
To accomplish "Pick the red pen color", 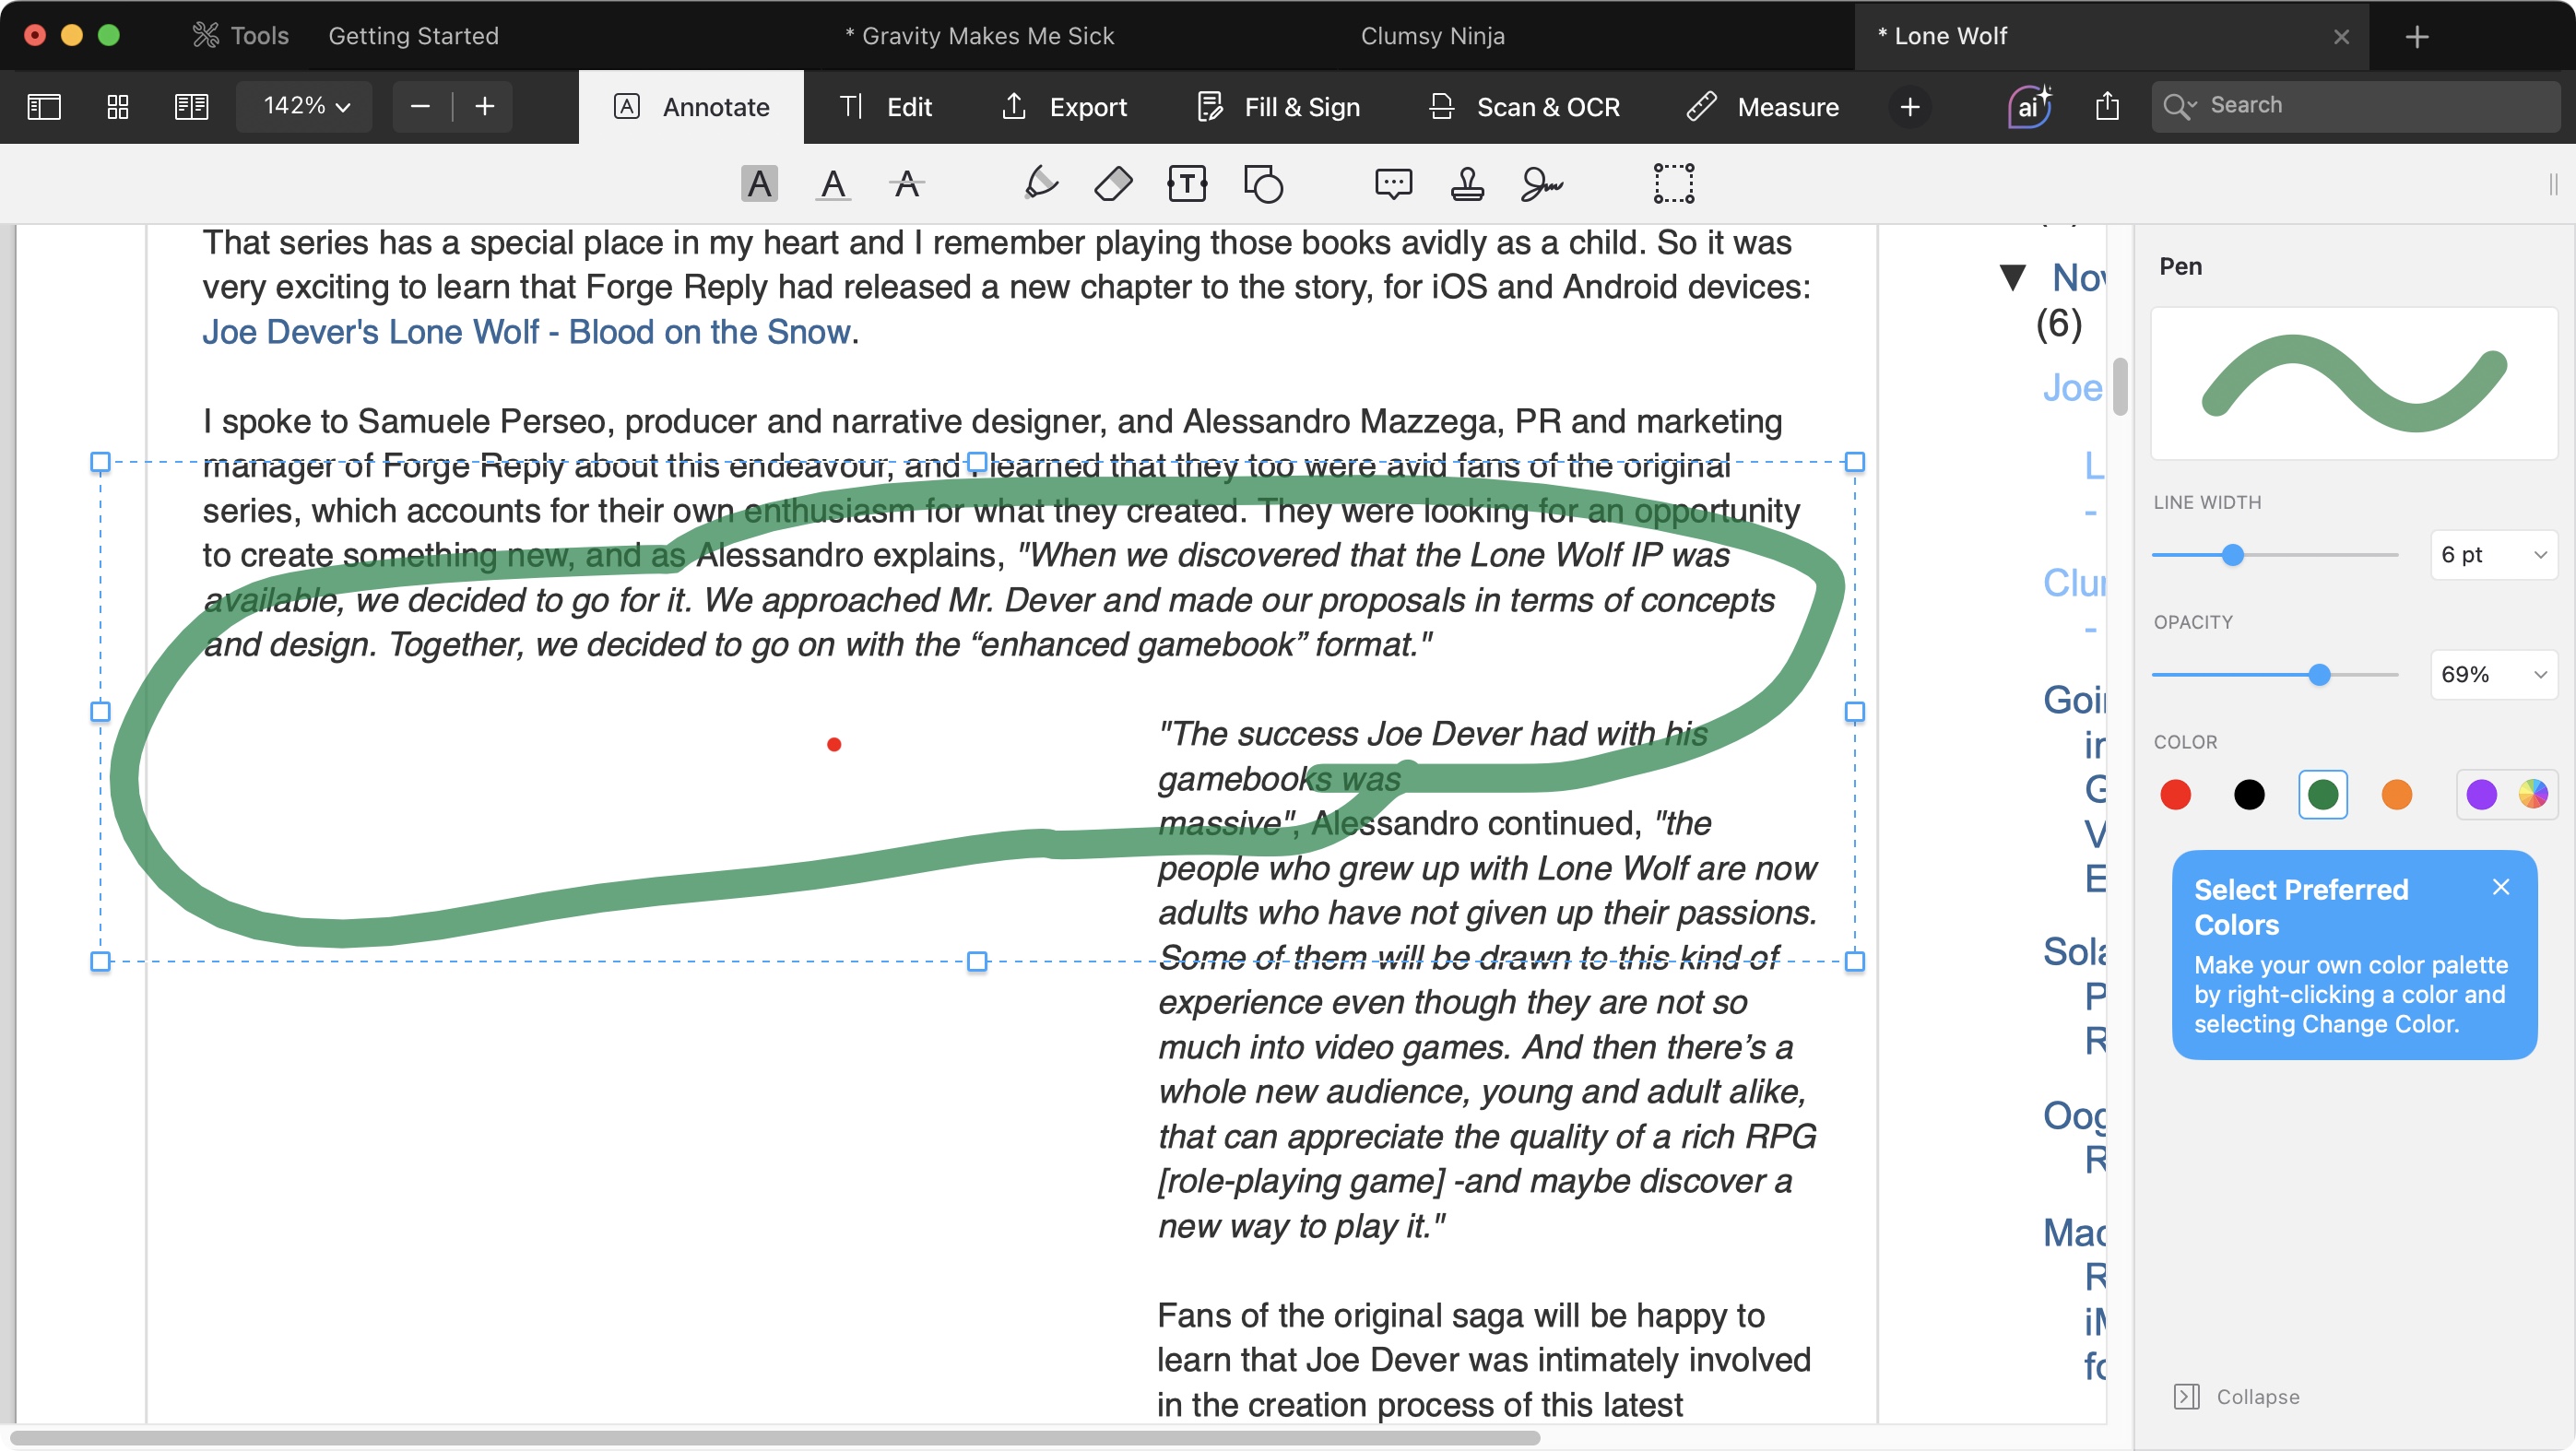I will (x=2175, y=795).
